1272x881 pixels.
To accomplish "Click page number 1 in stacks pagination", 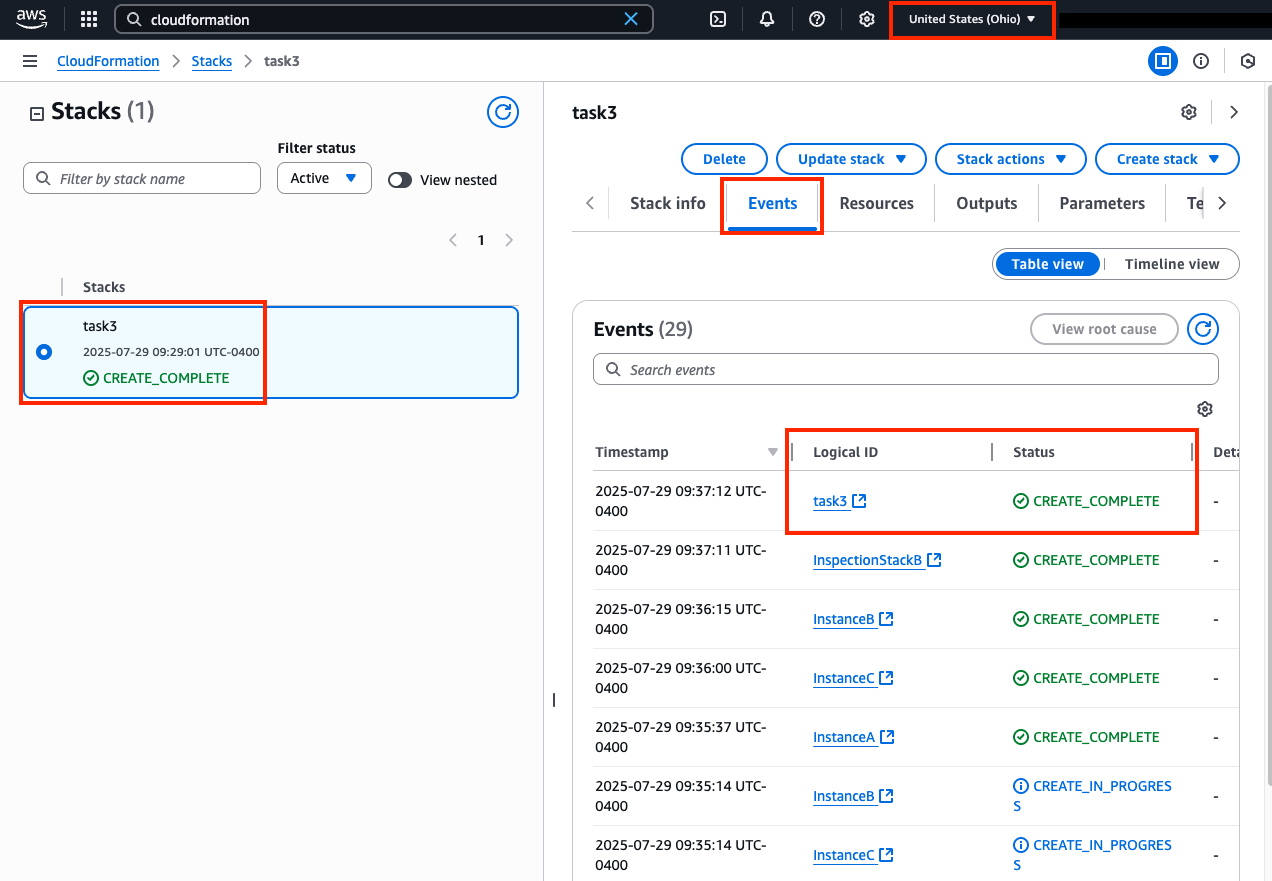I will (481, 240).
